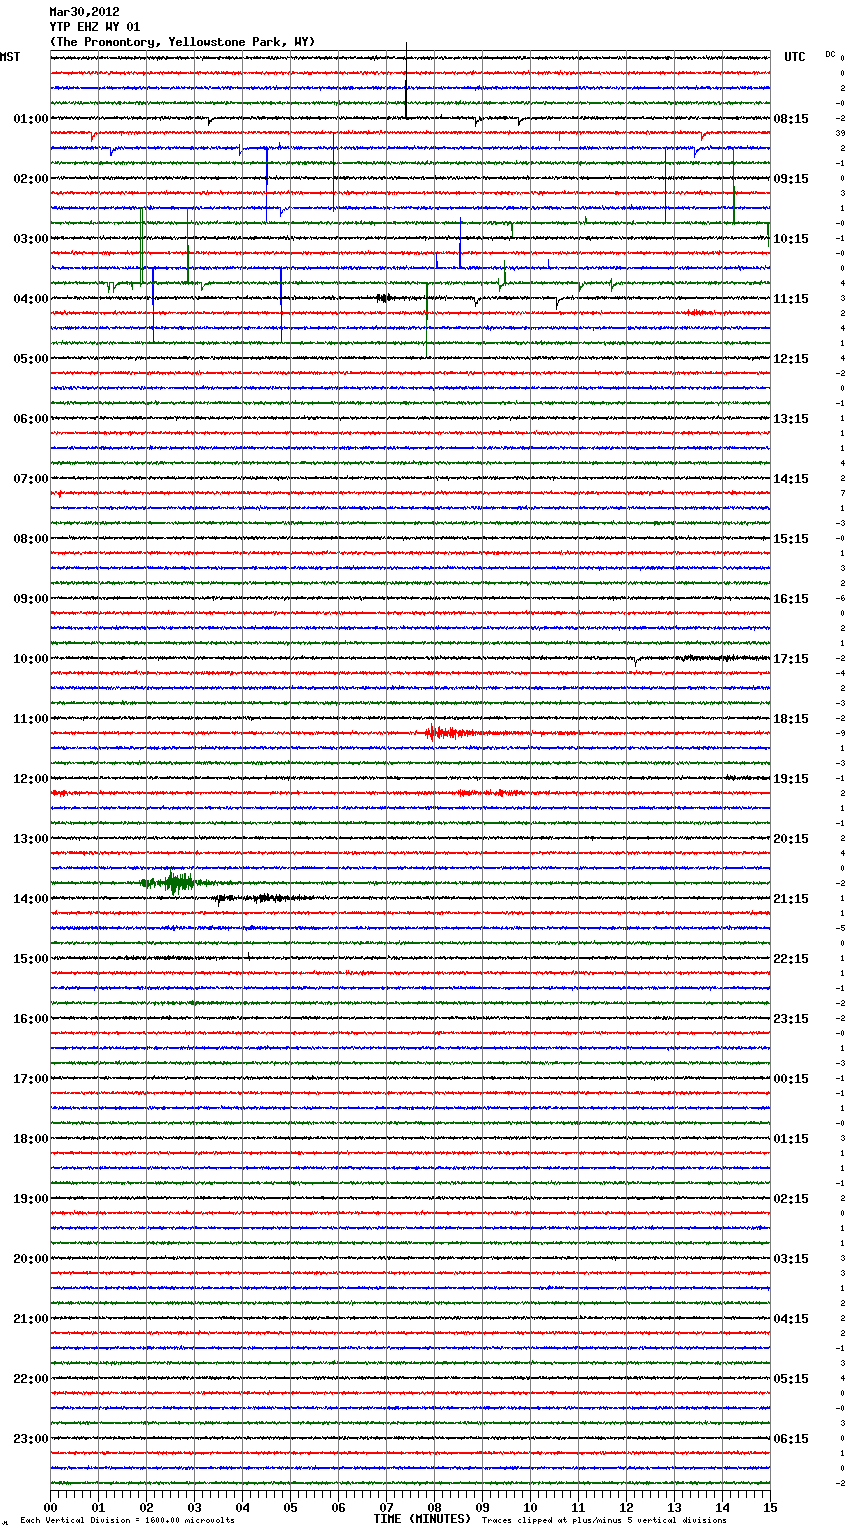Click the 14:00 MST time label
The height and width of the screenshot is (1534, 850).
point(31,898)
